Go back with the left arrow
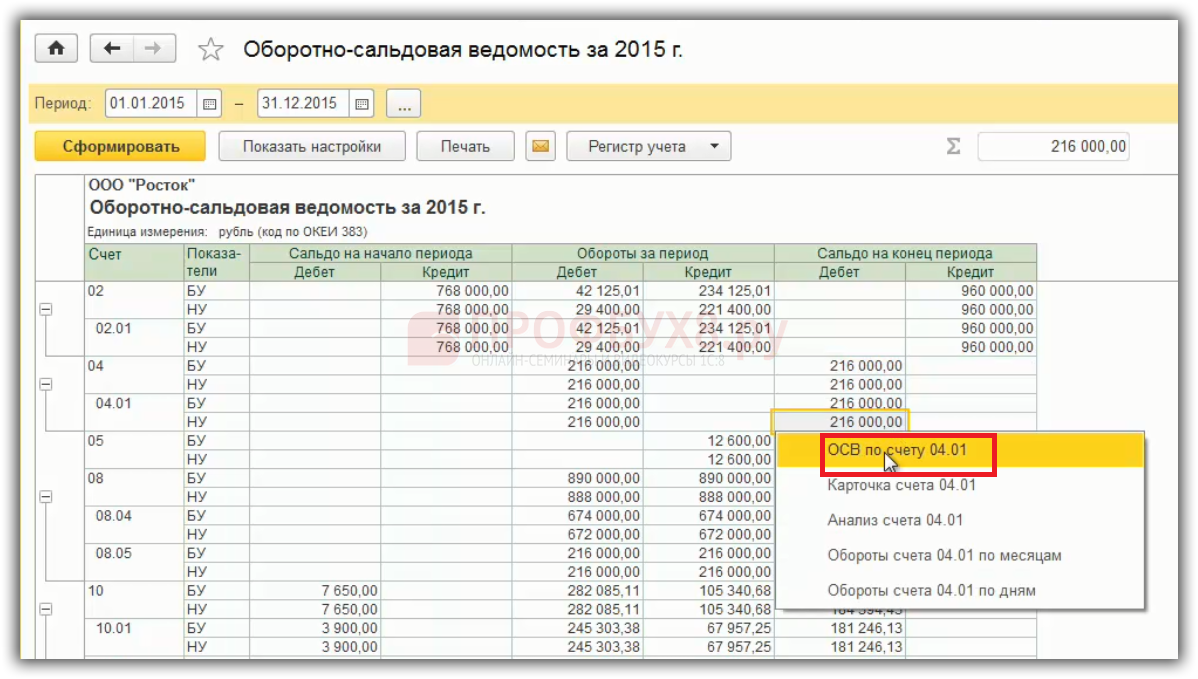The height and width of the screenshot is (679, 1198). tap(112, 48)
